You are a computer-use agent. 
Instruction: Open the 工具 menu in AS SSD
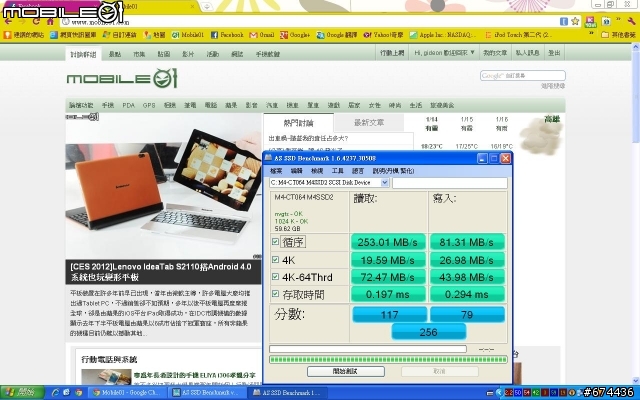point(338,171)
